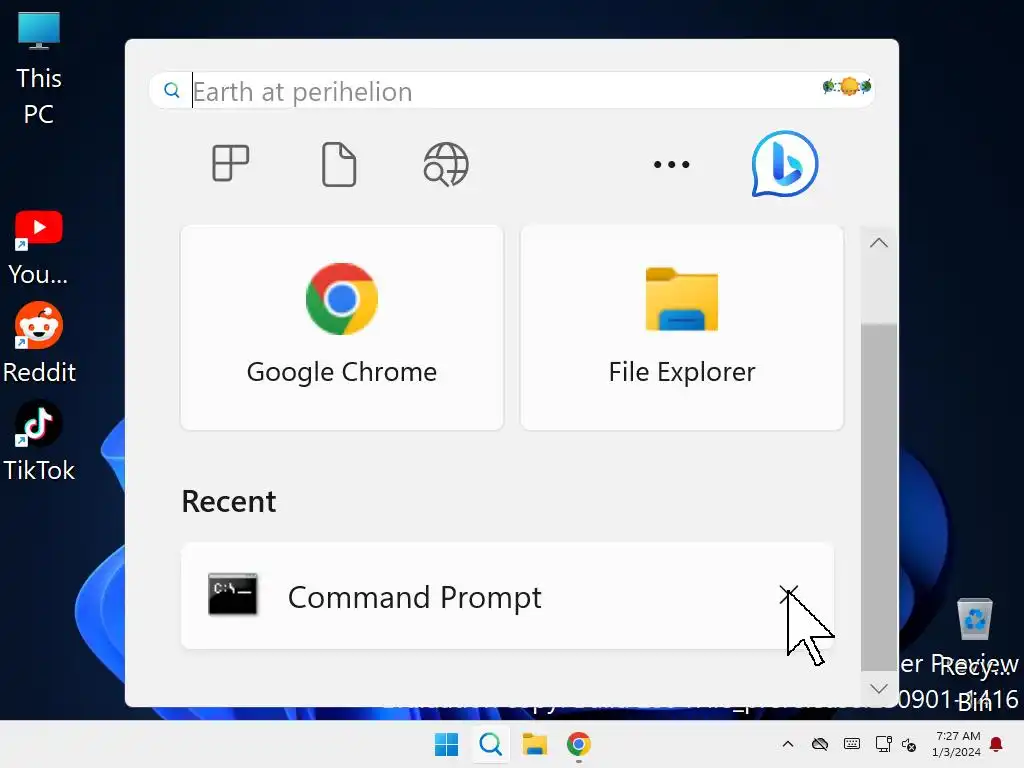Image resolution: width=1024 pixels, height=768 pixels.
Task: Select the TikTok desktop shortcut
Action: (x=39, y=441)
